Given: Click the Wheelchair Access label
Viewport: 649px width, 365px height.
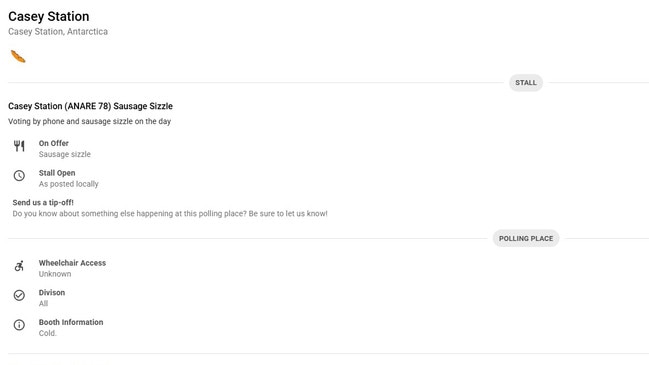Looking at the screenshot, I should tap(72, 263).
